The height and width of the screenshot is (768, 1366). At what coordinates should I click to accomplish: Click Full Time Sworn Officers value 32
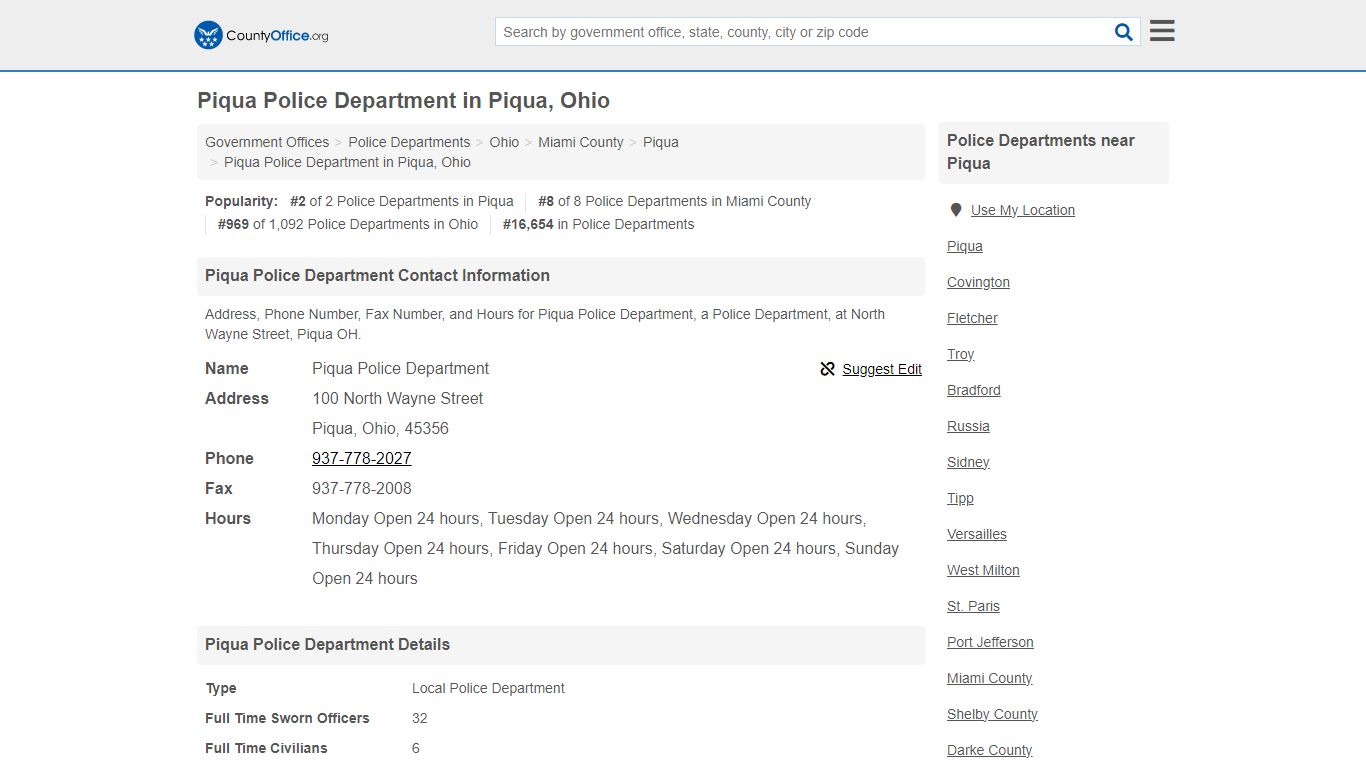(x=420, y=718)
